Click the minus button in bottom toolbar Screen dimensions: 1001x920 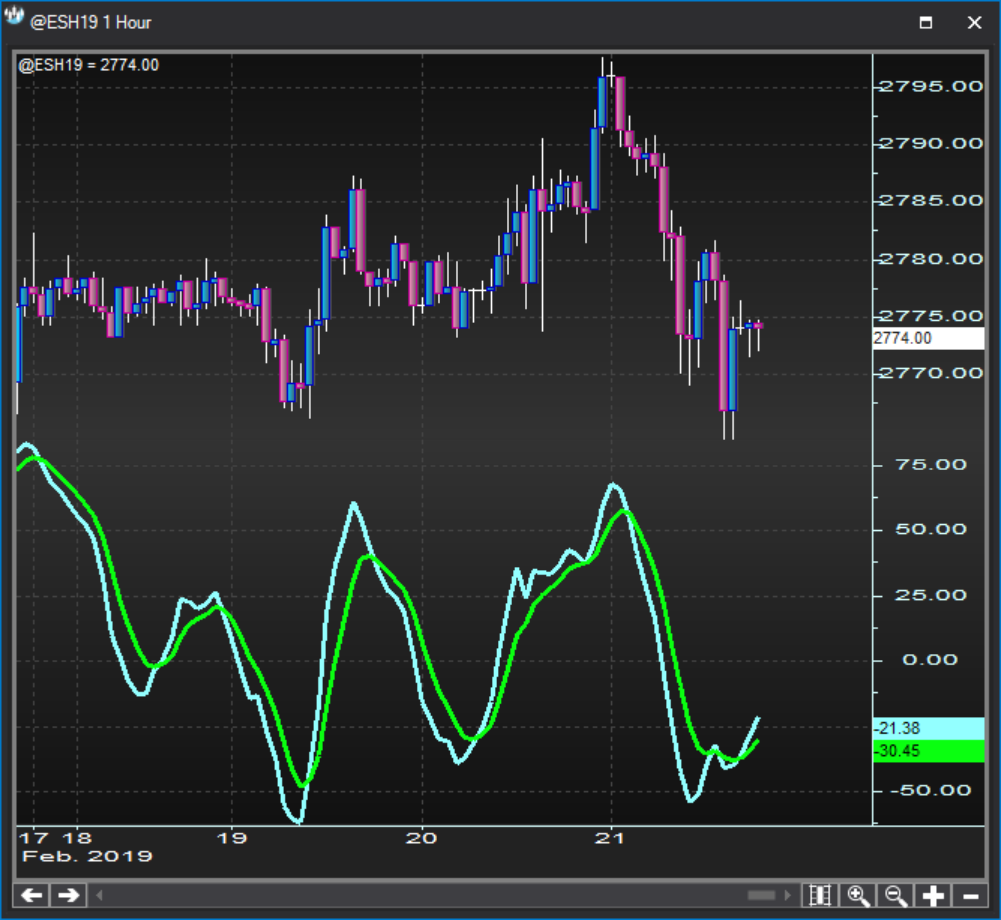pyautogui.click(x=970, y=895)
